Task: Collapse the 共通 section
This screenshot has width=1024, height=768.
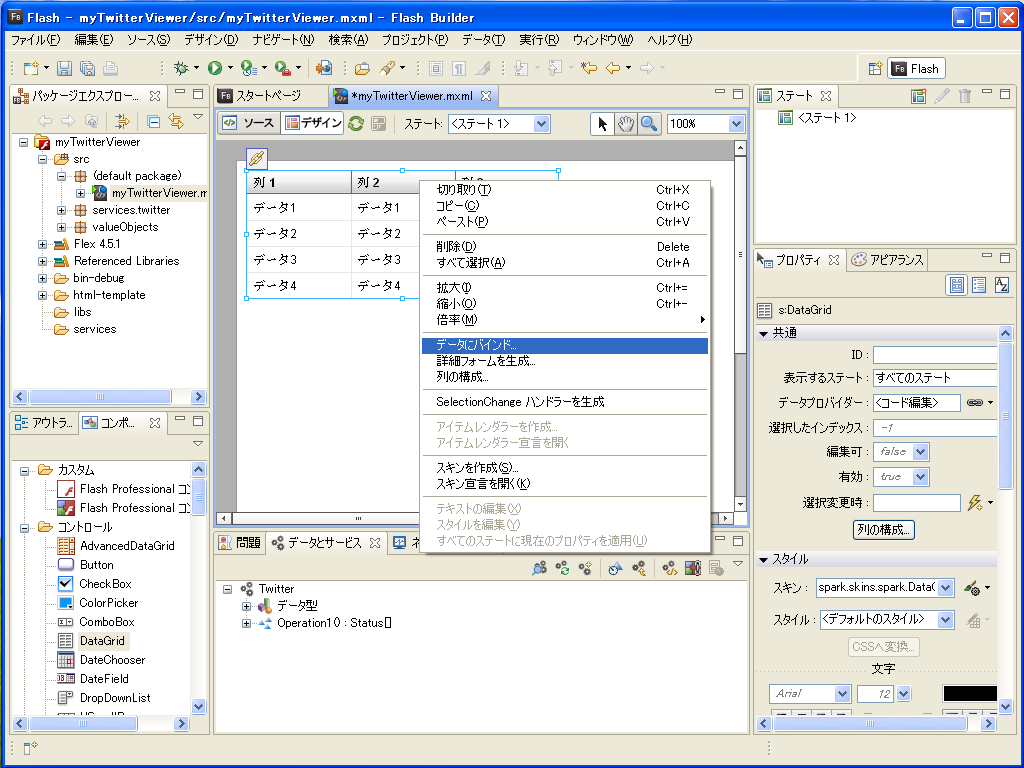Action: coord(763,333)
